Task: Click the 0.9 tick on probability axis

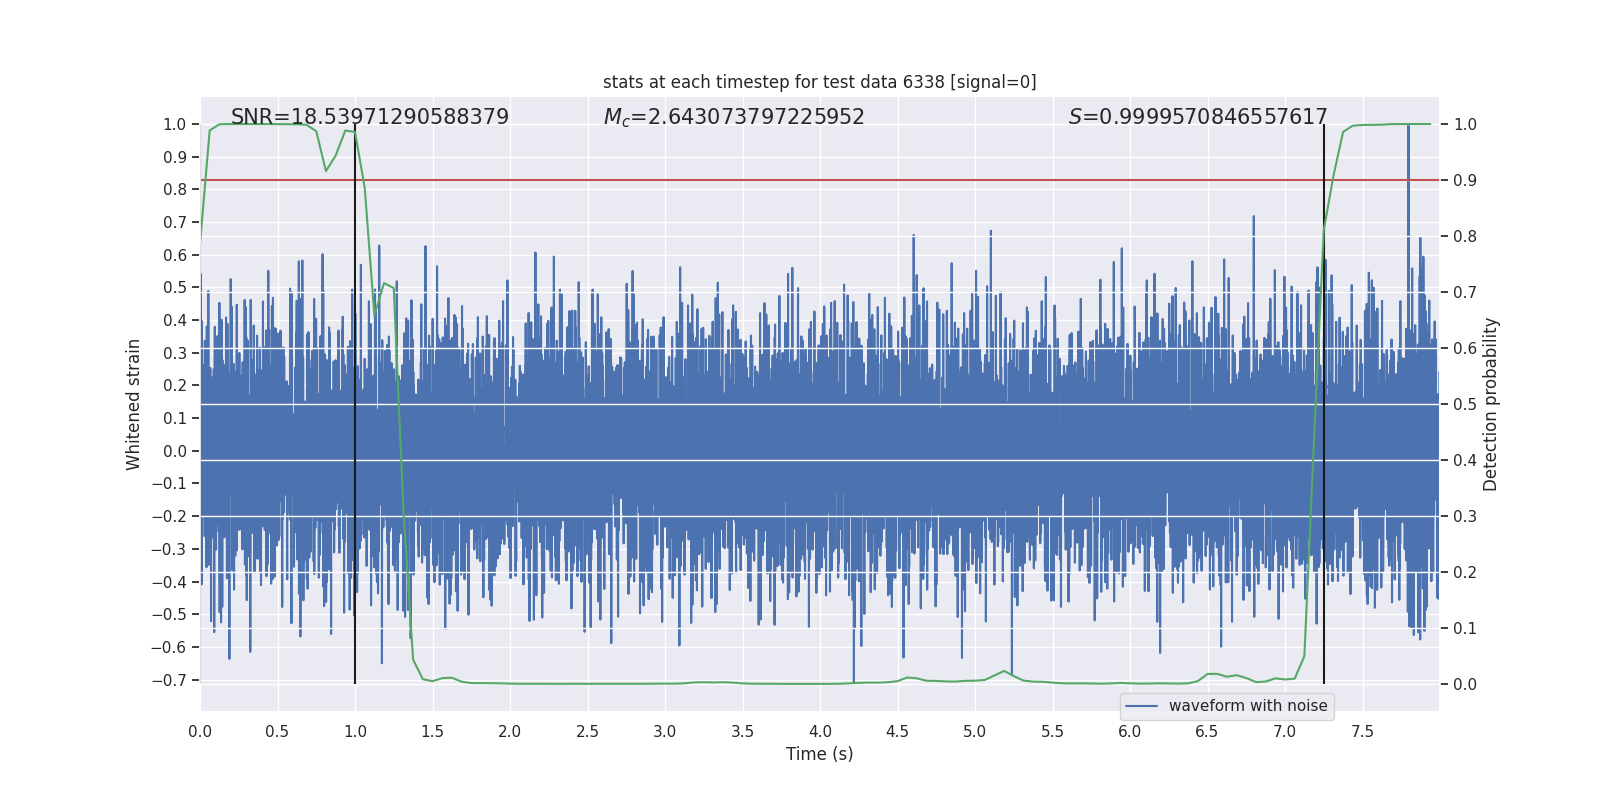Action: pyautogui.click(x=1465, y=180)
